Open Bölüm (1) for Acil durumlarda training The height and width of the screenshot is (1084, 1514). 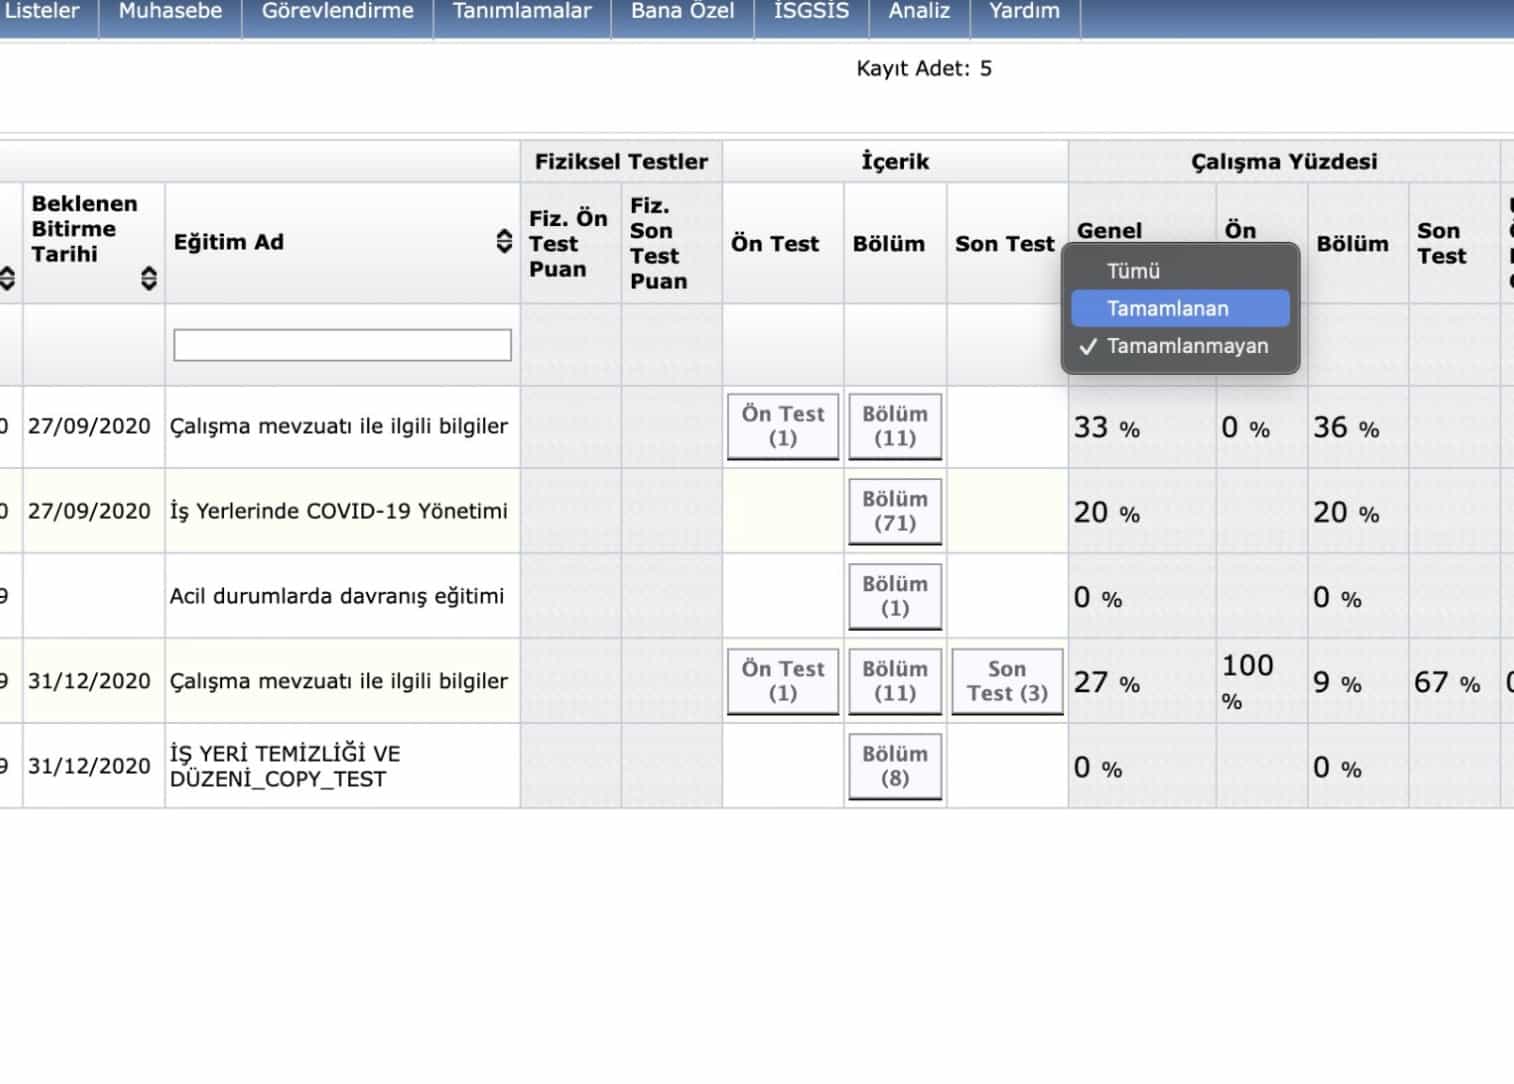coord(895,596)
